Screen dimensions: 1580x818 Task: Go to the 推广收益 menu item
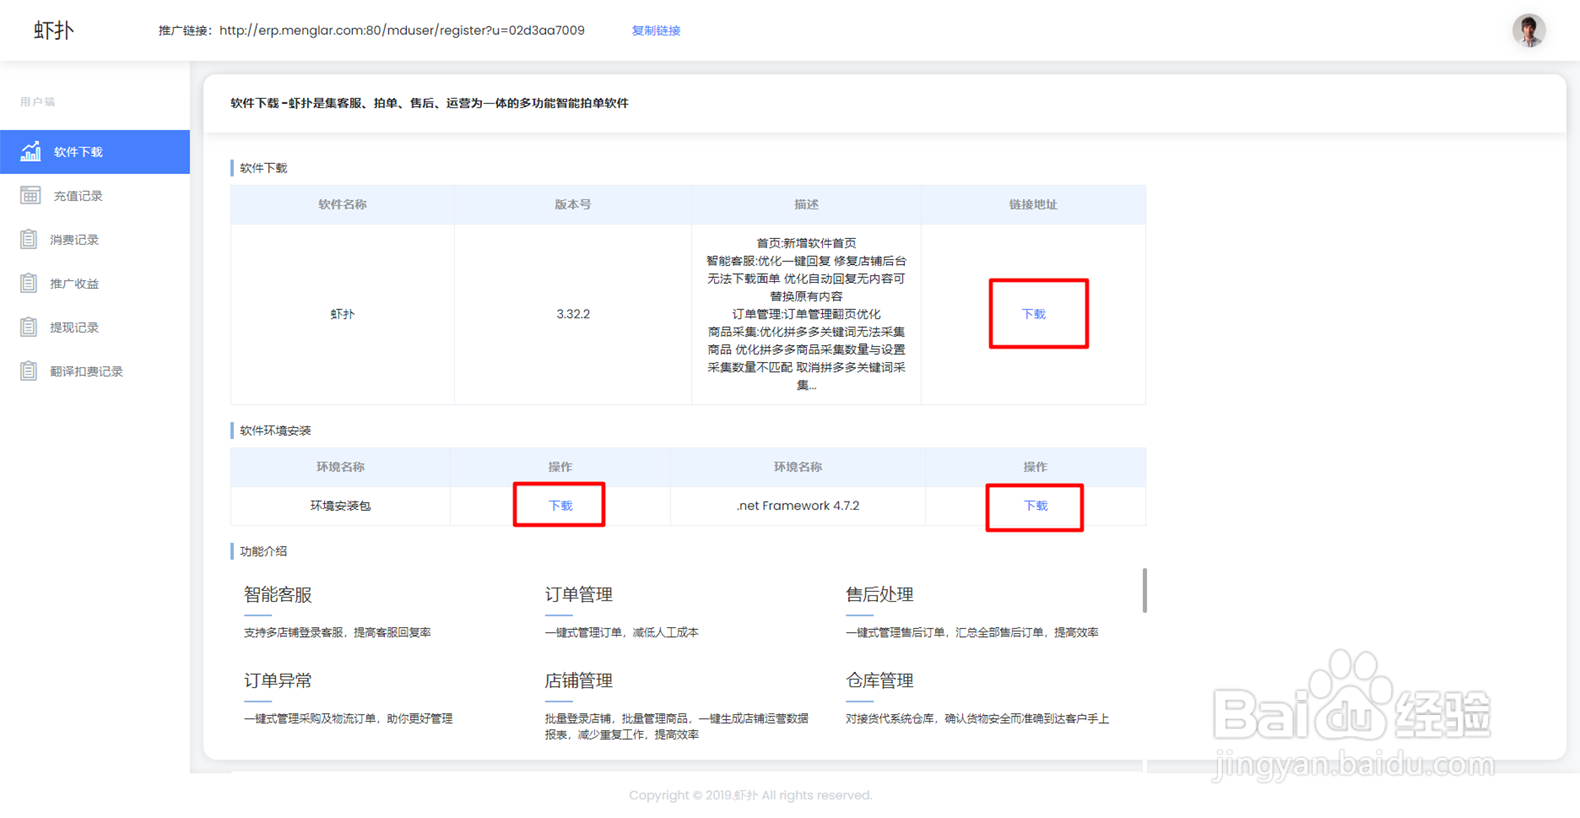pos(95,284)
